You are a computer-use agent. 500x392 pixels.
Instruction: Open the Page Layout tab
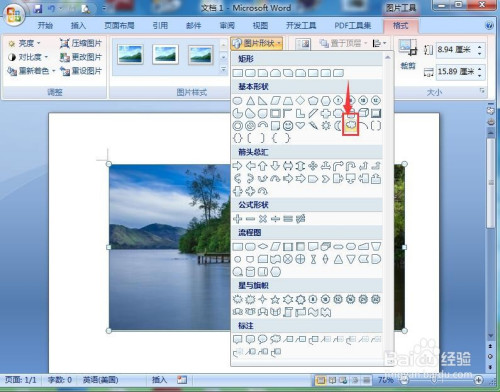pyautogui.click(x=119, y=26)
